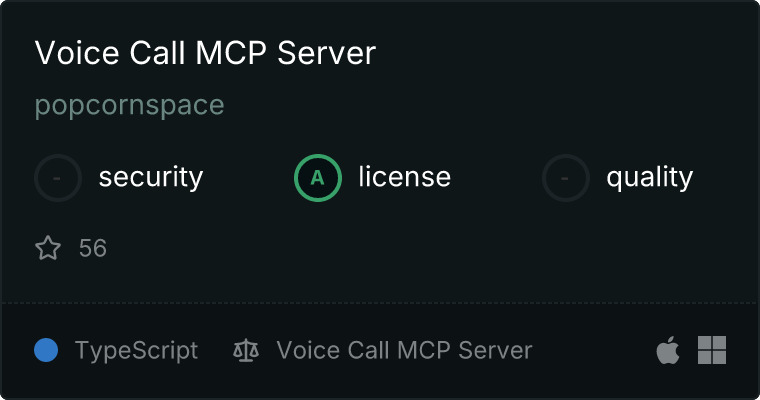Click blank footer area before the Apple icon
This screenshot has width=760, height=400.
[594, 350]
